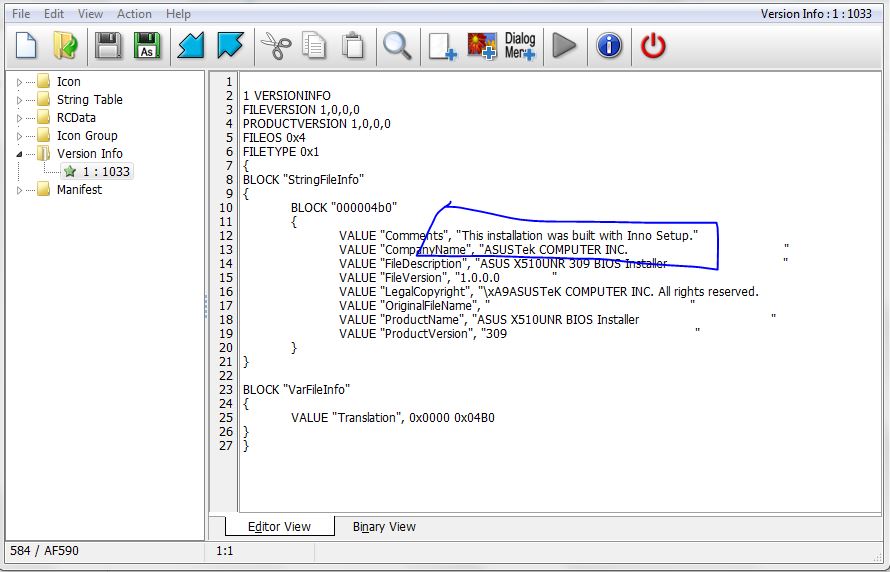
Task: Click the blue Info icon
Action: point(609,45)
